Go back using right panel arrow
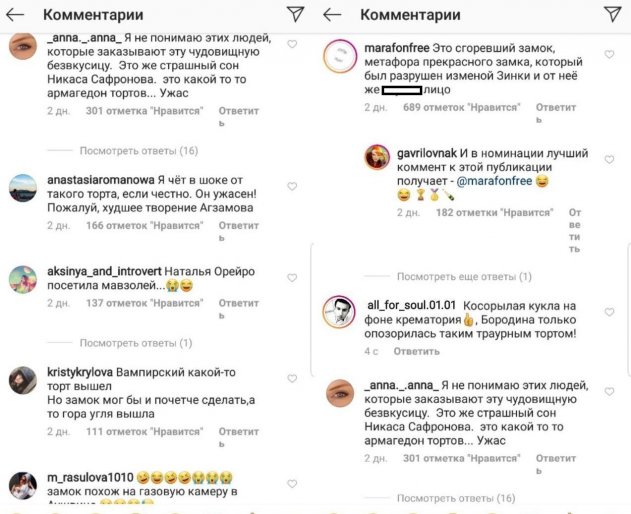The image size is (631, 514). point(333,15)
